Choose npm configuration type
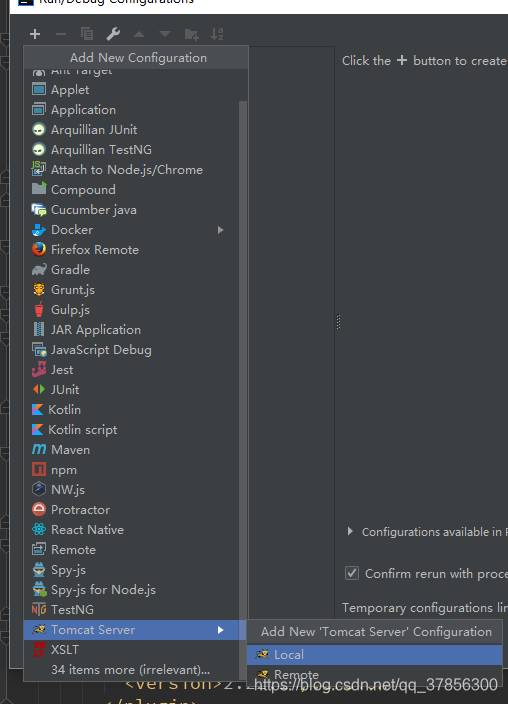 click(135, 470)
